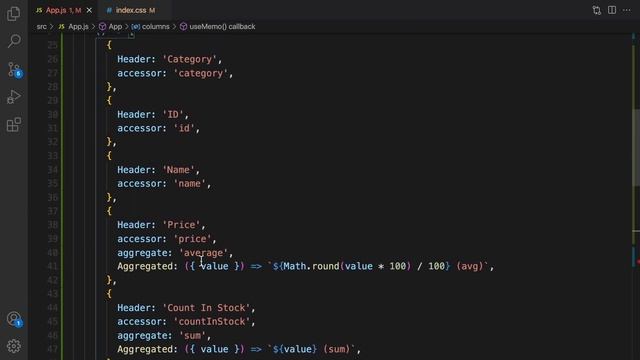
Task: Close the App.js tab
Action: point(89,10)
